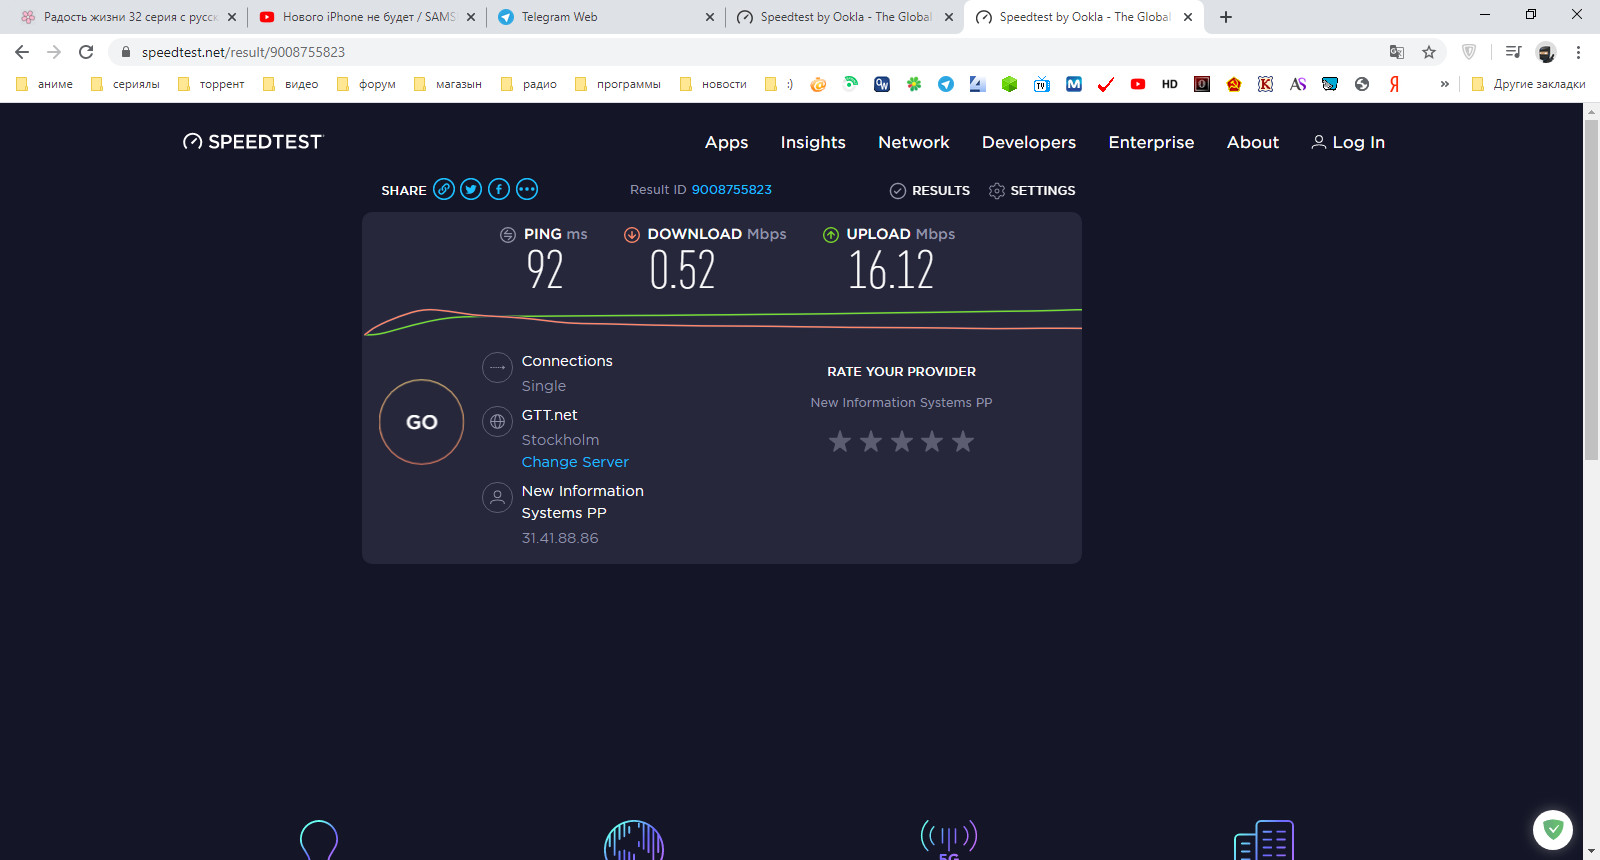The image size is (1600, 860).
Task: Rate provider with first star
Action: point(840,441)
